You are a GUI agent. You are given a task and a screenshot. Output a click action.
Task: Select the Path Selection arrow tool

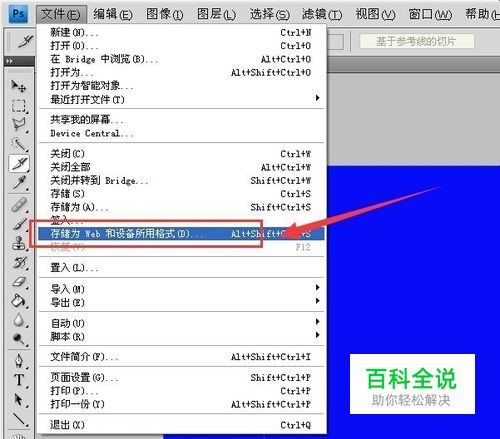coord(19,399)
